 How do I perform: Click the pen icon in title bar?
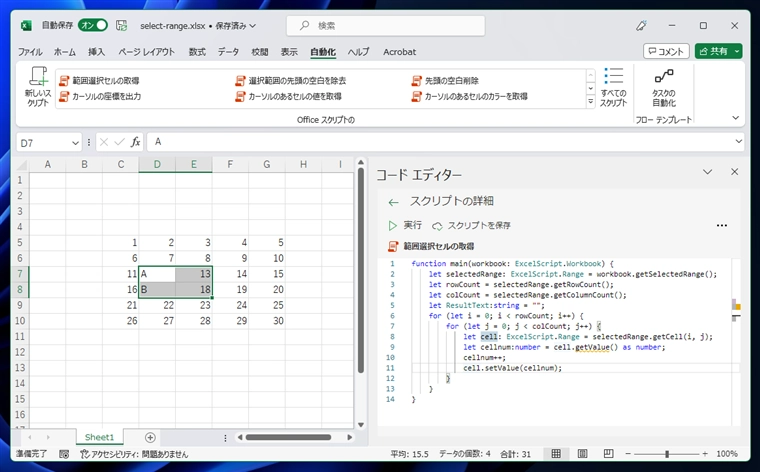pos(641,26)
